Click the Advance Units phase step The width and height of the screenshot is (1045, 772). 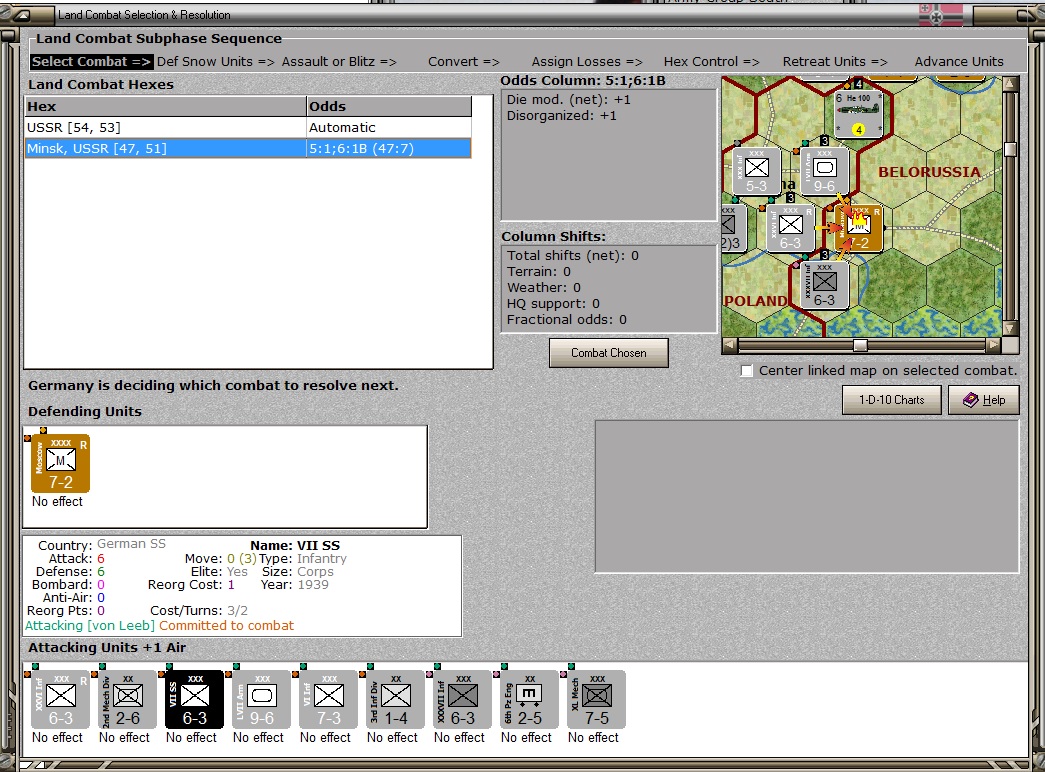coord(959,61)
